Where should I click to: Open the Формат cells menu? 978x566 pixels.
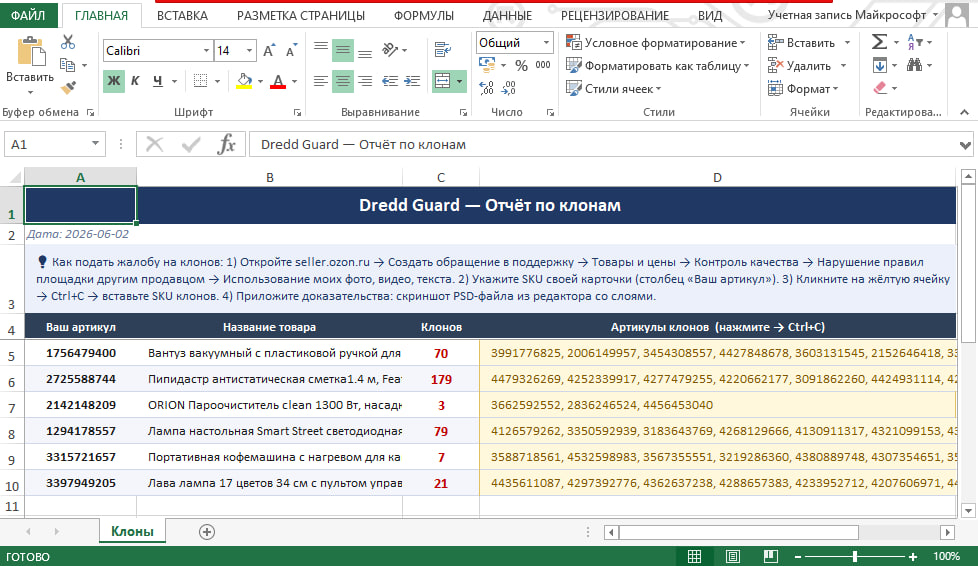click(803, 89)
